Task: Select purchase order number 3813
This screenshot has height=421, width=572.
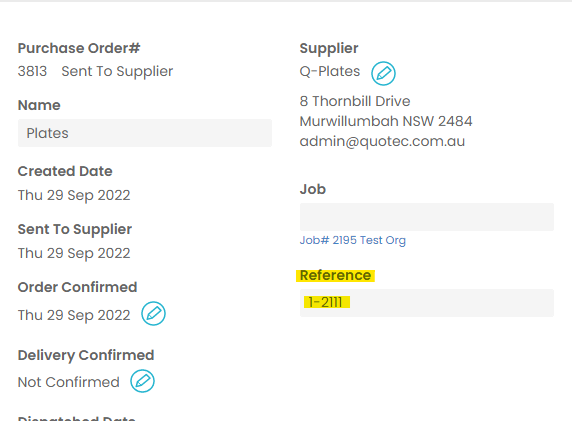Action: pyautogui.click(x=32, y=71)
